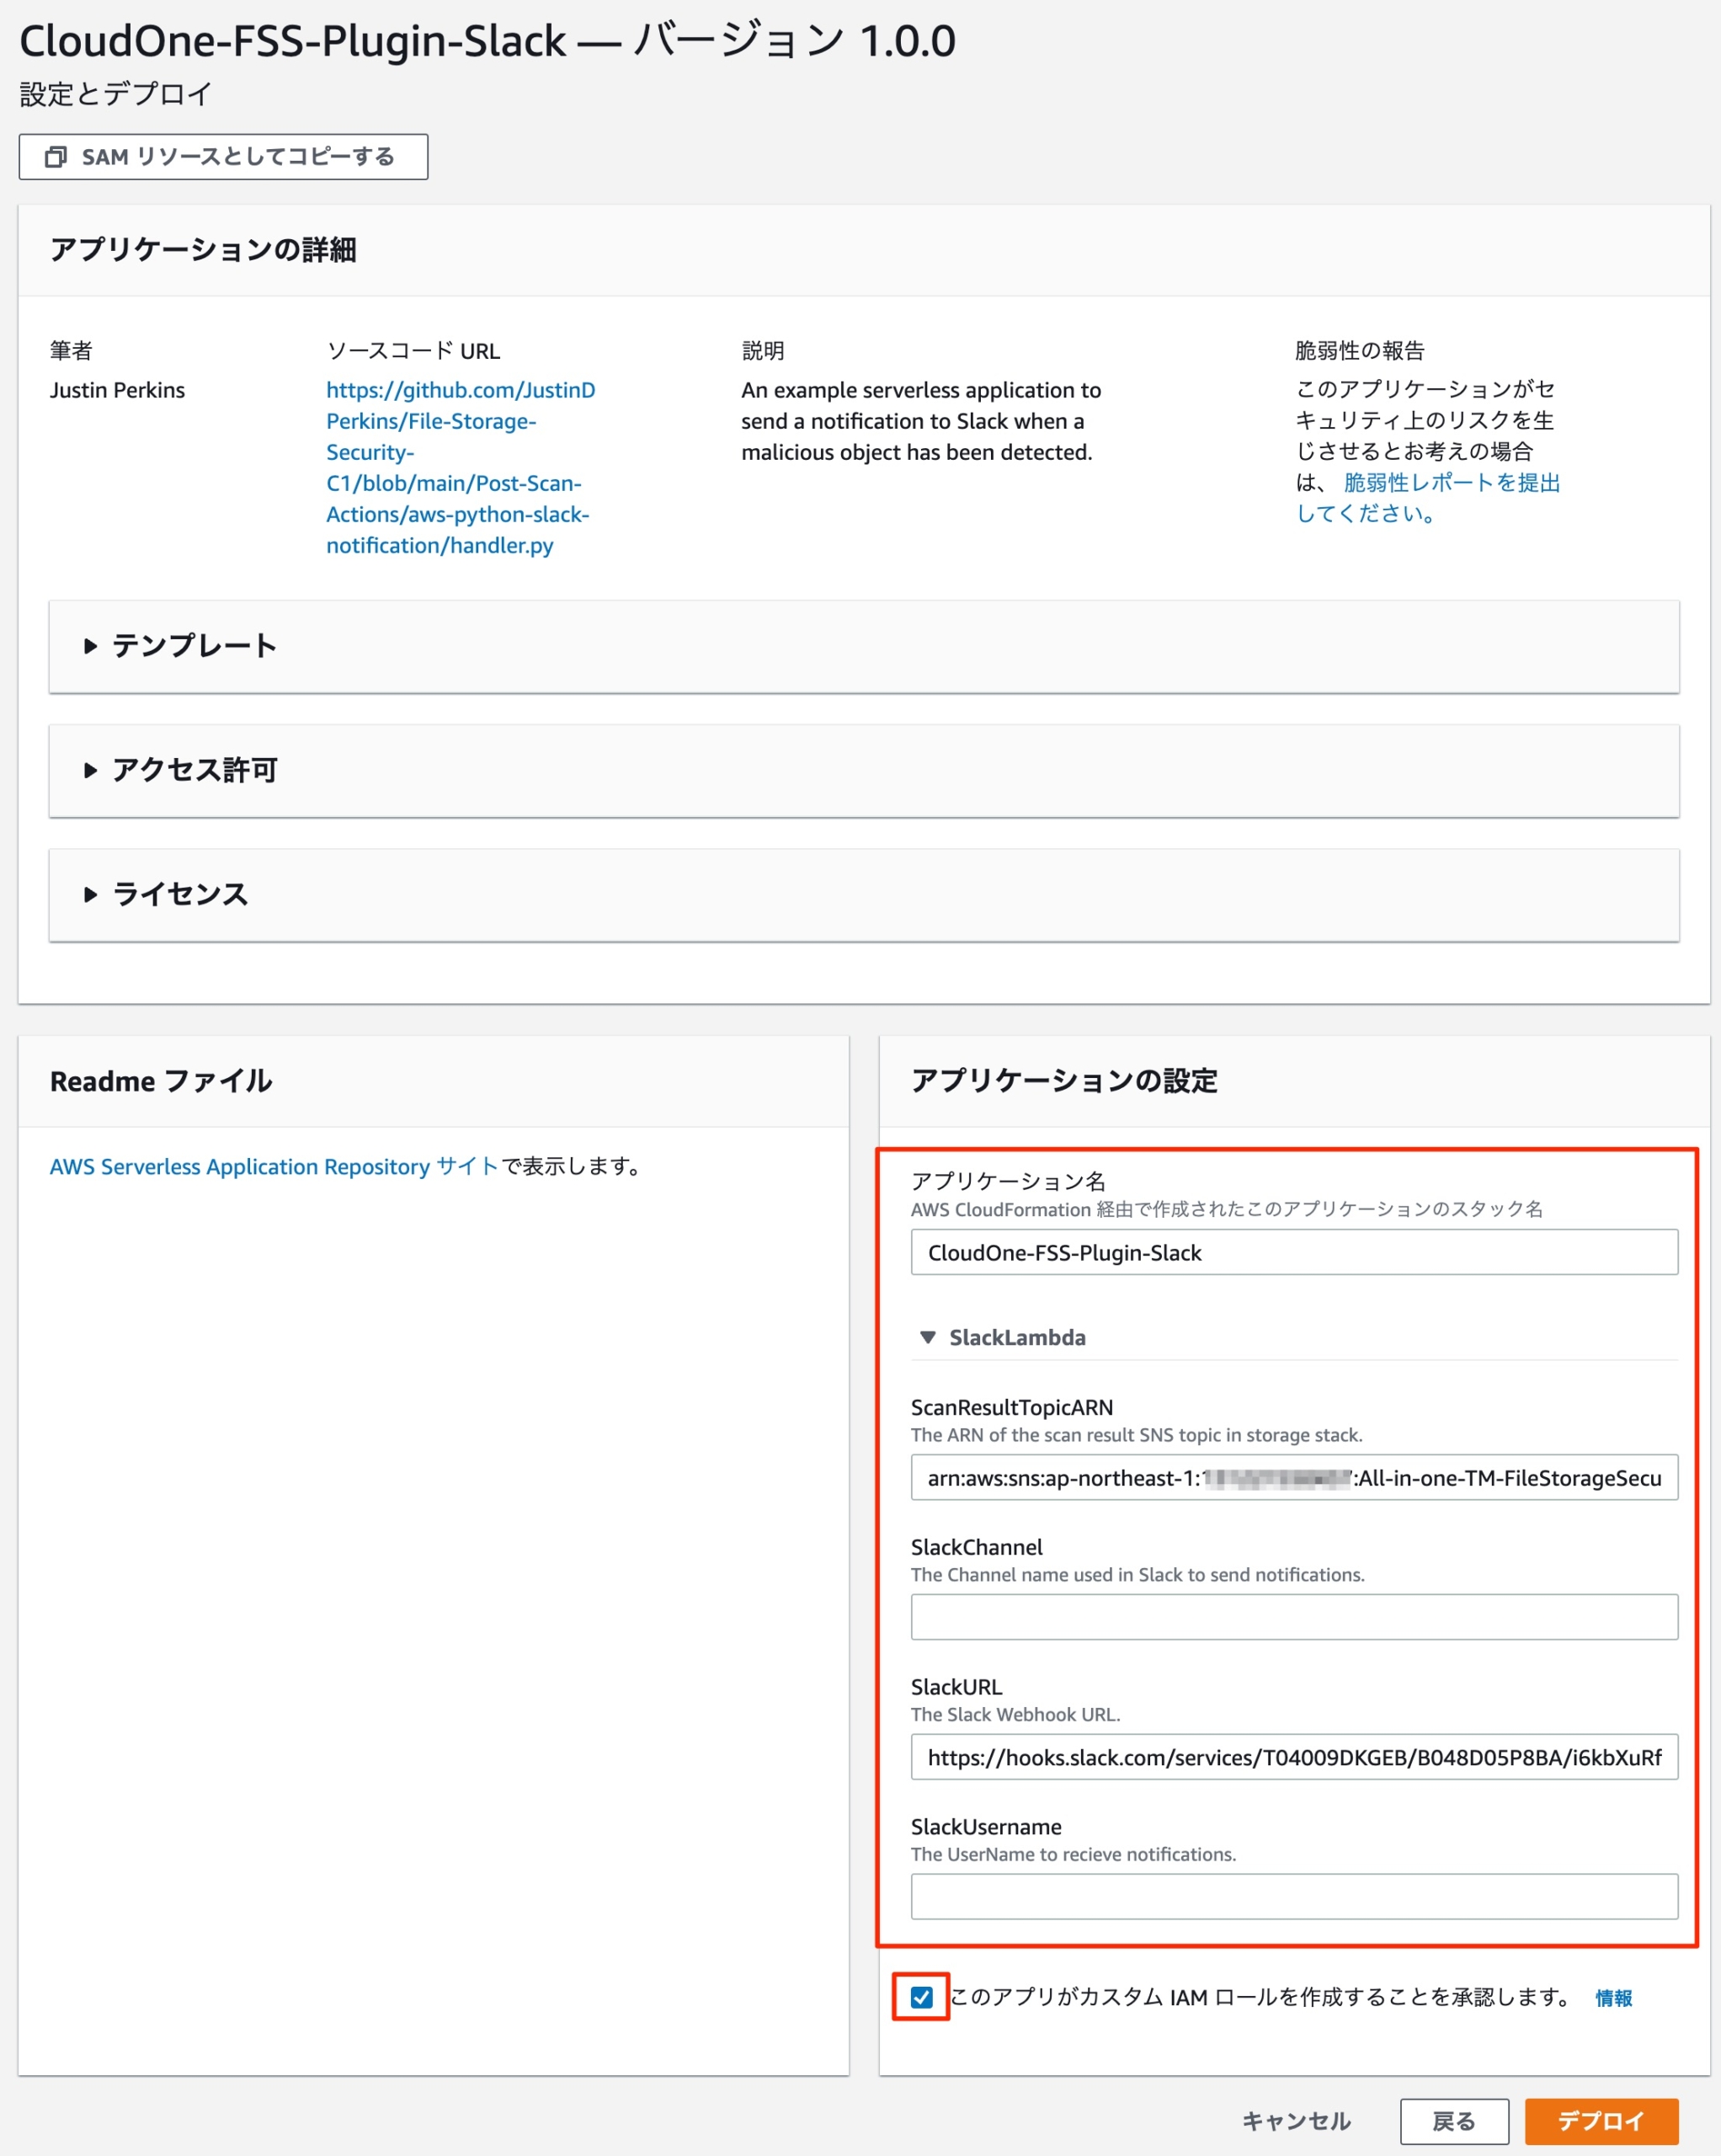This screenshot has height=2156, width=1721.
Task: Click the SlackURL webhook input field
Action: click(x=1294, y=1757)
